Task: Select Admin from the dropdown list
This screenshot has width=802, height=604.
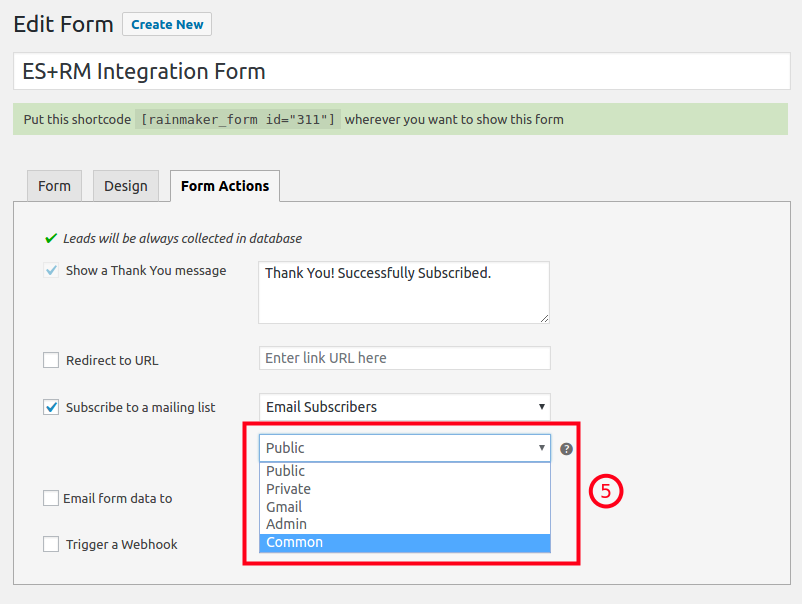Action: 405,524
